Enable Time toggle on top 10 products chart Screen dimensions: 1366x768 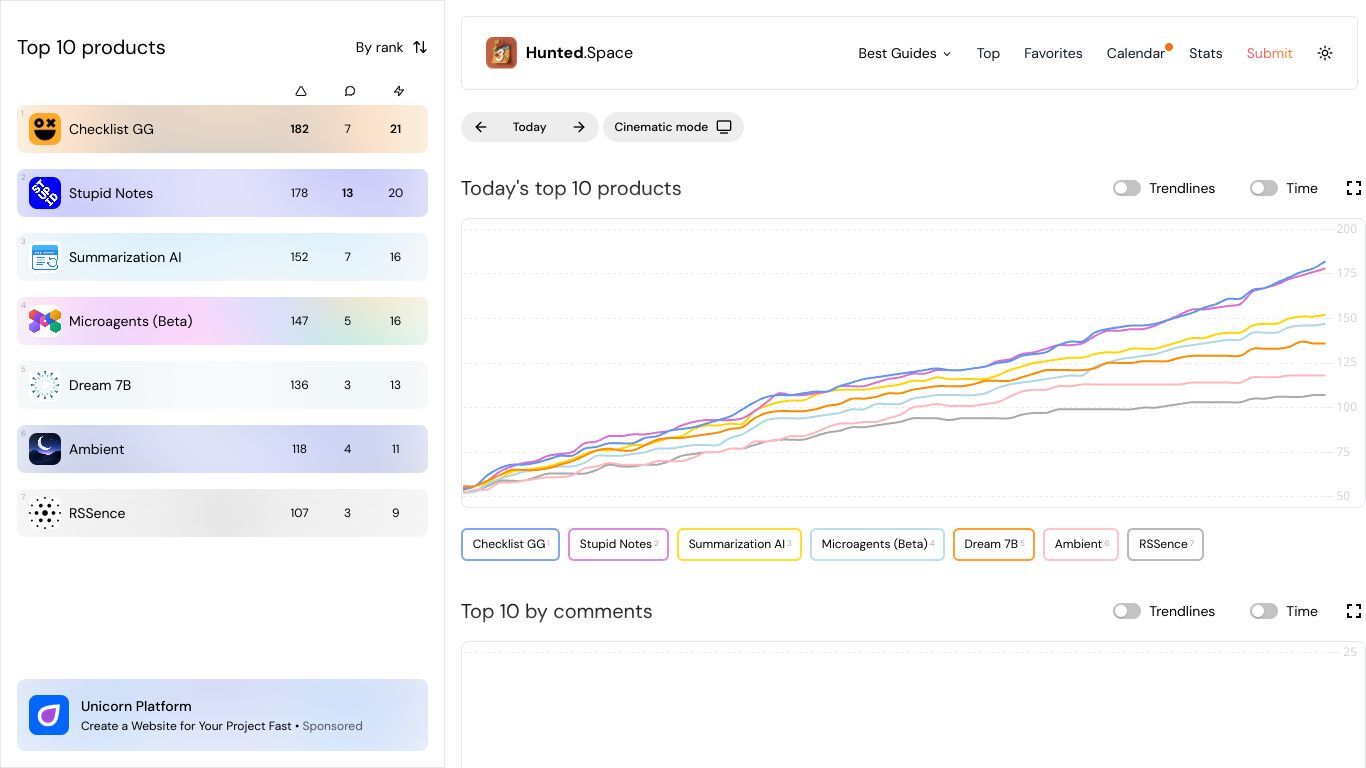tap(1264, 188)
